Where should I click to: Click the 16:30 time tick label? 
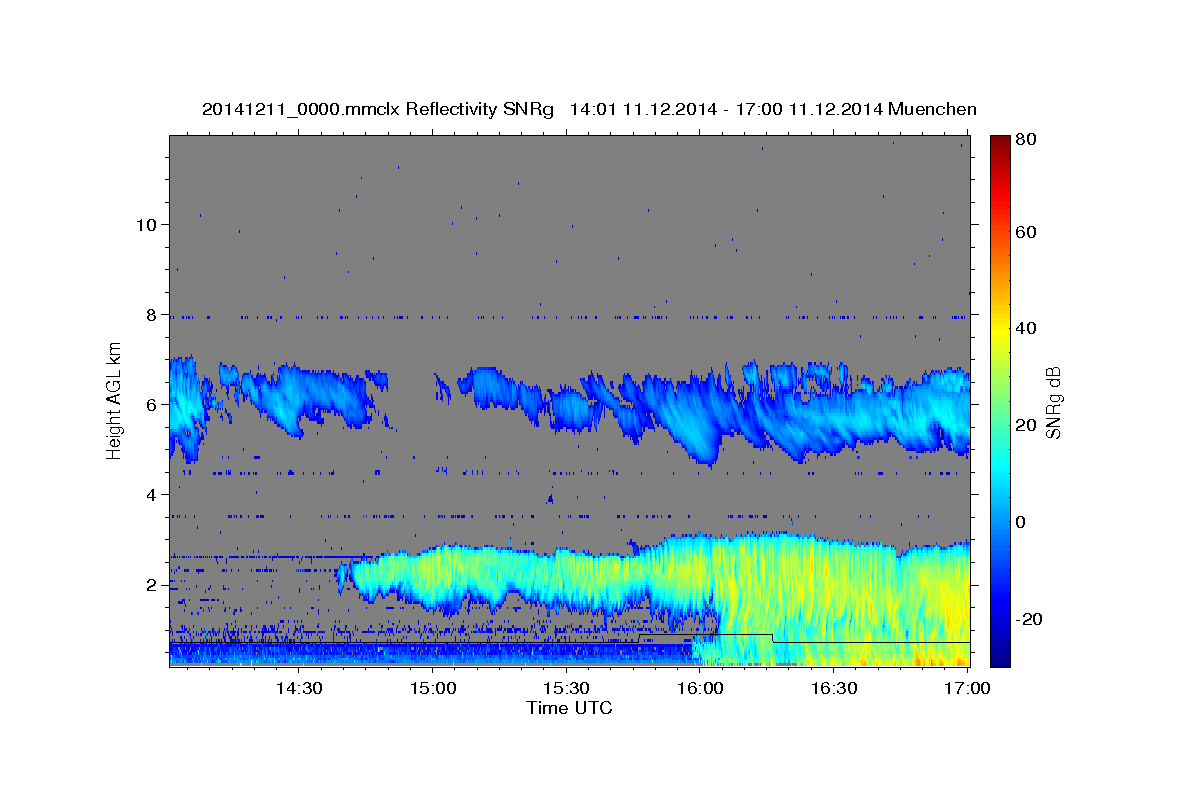coord(833,688)
